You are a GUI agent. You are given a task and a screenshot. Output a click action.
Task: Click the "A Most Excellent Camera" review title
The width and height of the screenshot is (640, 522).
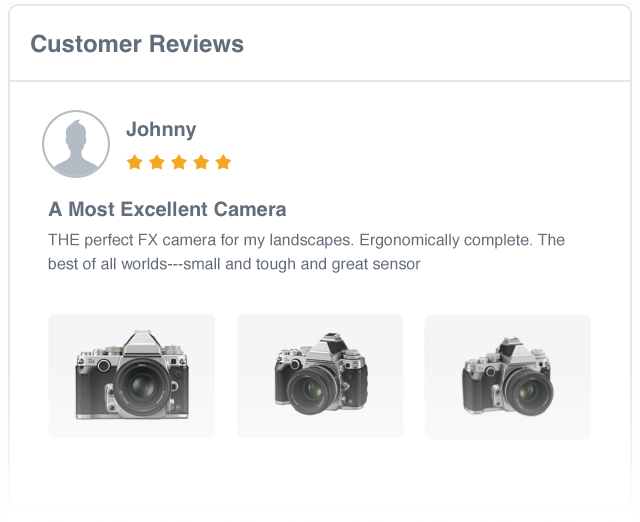click(167, 210)
